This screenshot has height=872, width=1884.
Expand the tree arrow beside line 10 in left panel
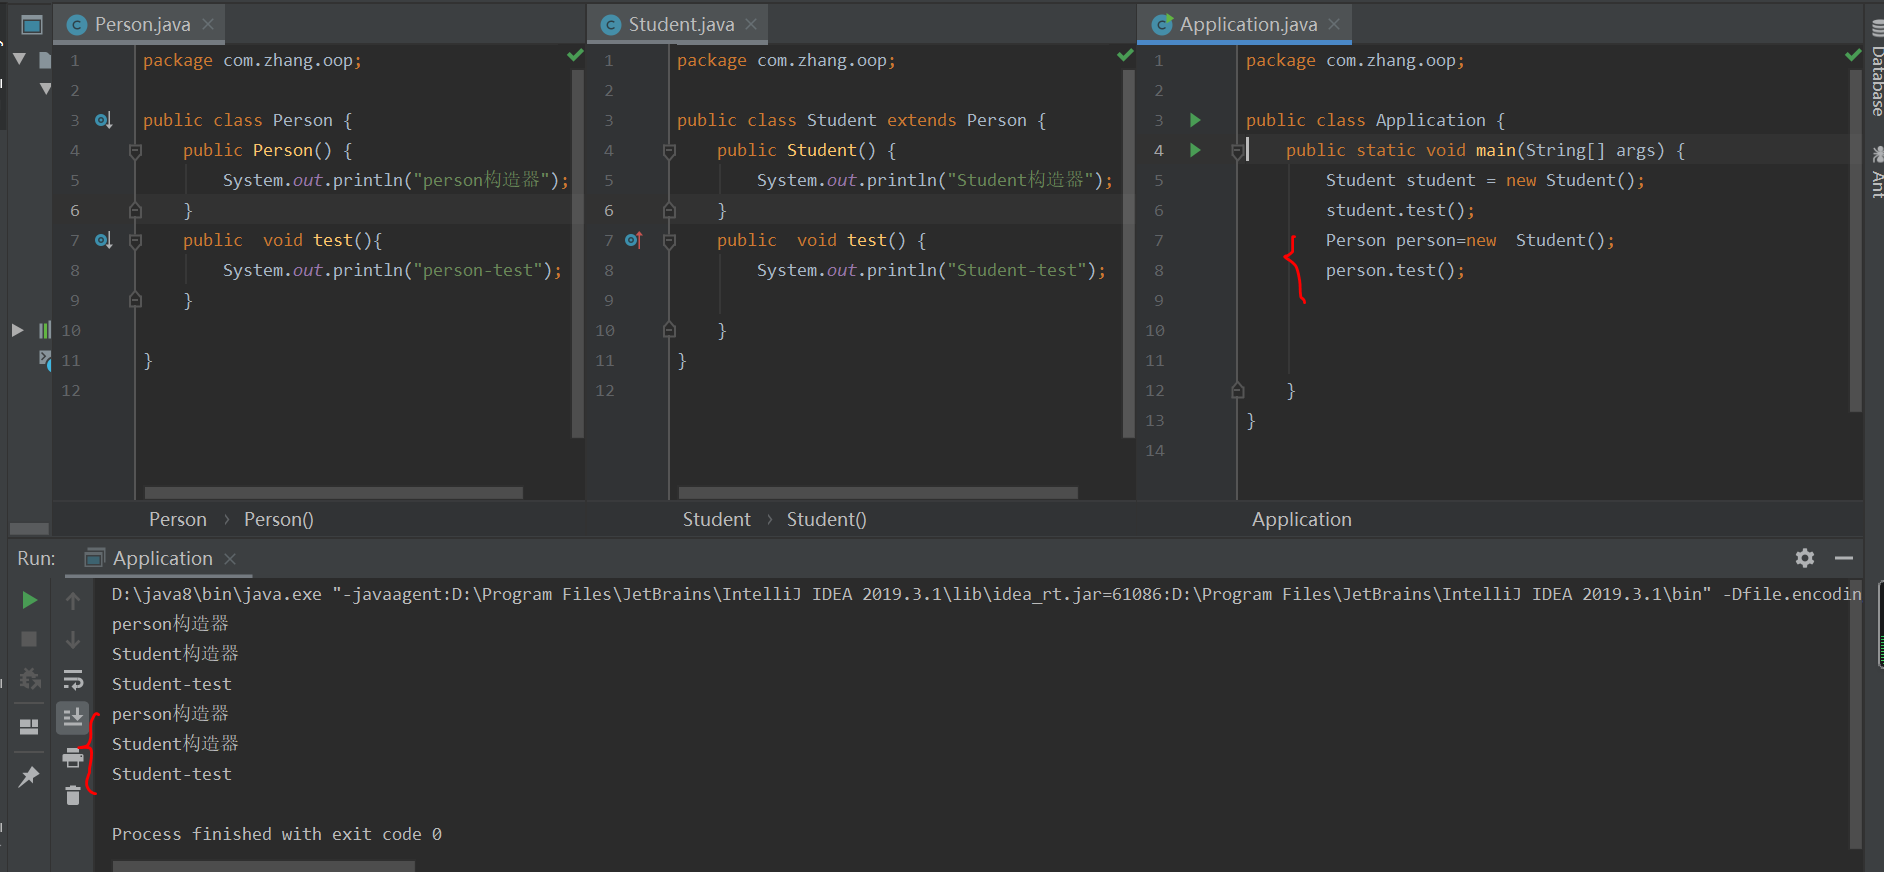pos(17,330)
